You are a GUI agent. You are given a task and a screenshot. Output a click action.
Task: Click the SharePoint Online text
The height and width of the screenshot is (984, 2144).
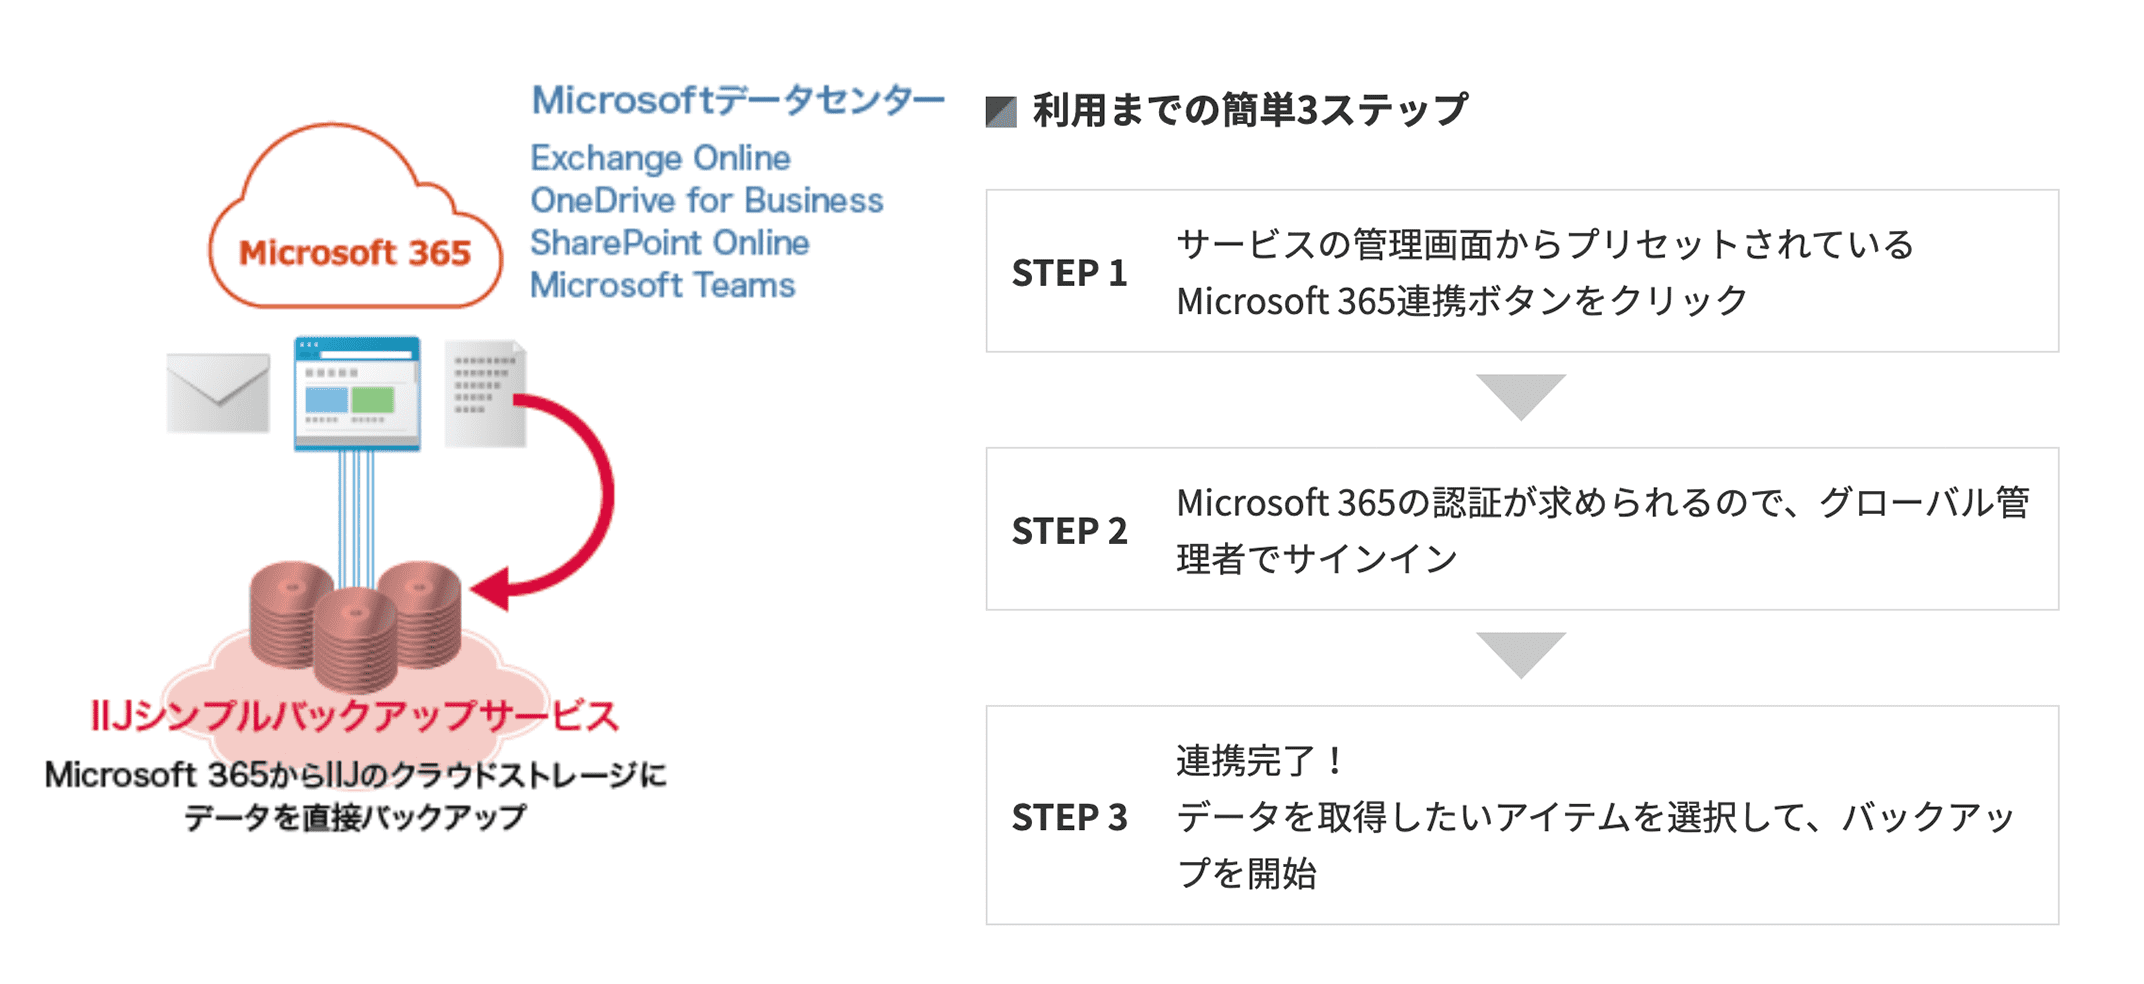coord(669,243)
